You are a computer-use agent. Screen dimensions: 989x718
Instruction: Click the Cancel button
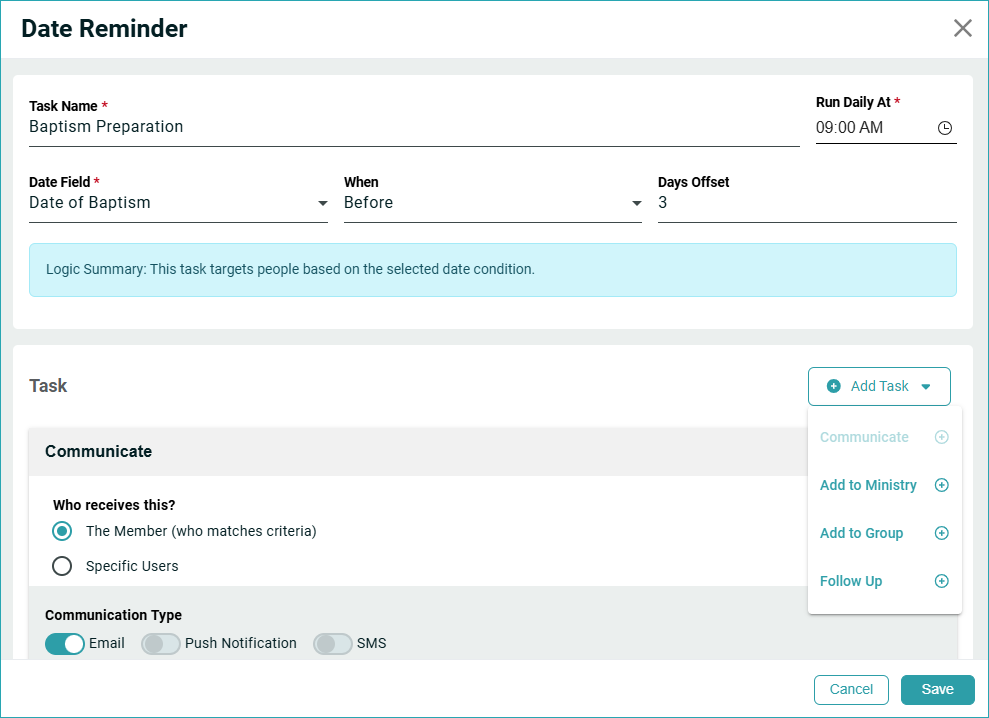pyautogui.click(x=851, y=689)
